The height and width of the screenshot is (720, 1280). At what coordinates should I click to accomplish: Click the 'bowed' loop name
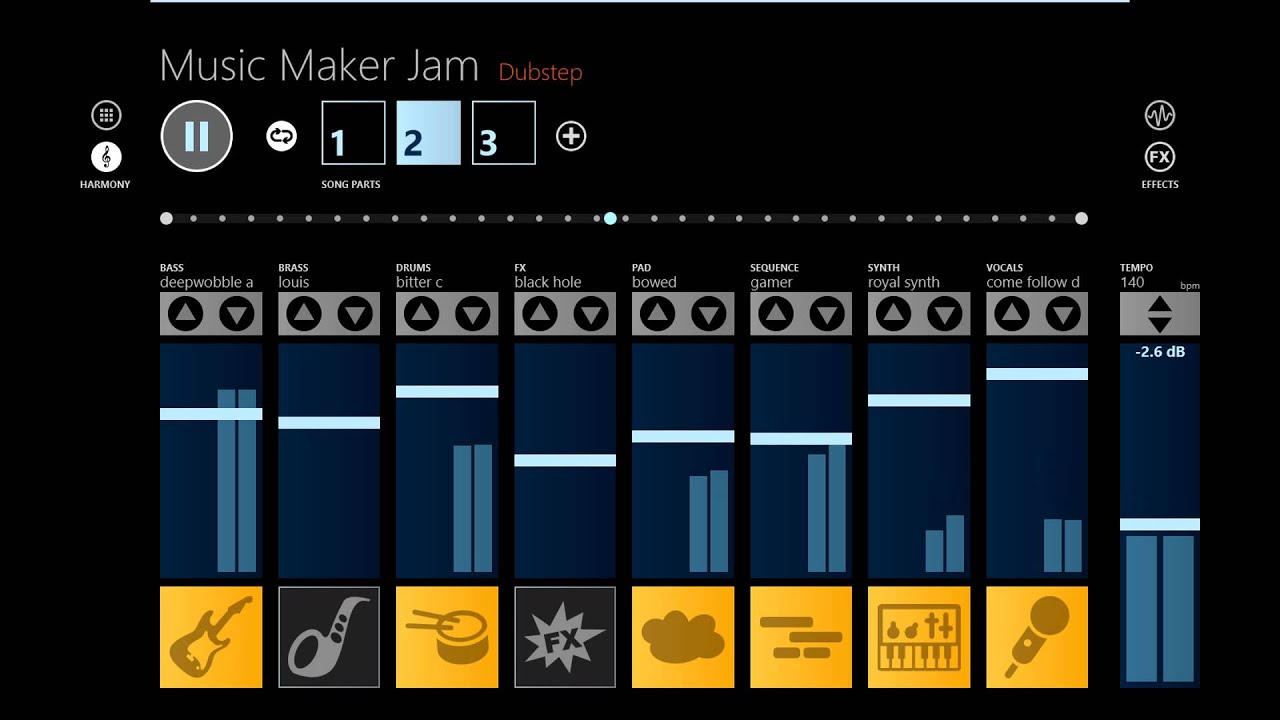coord(654,282)
